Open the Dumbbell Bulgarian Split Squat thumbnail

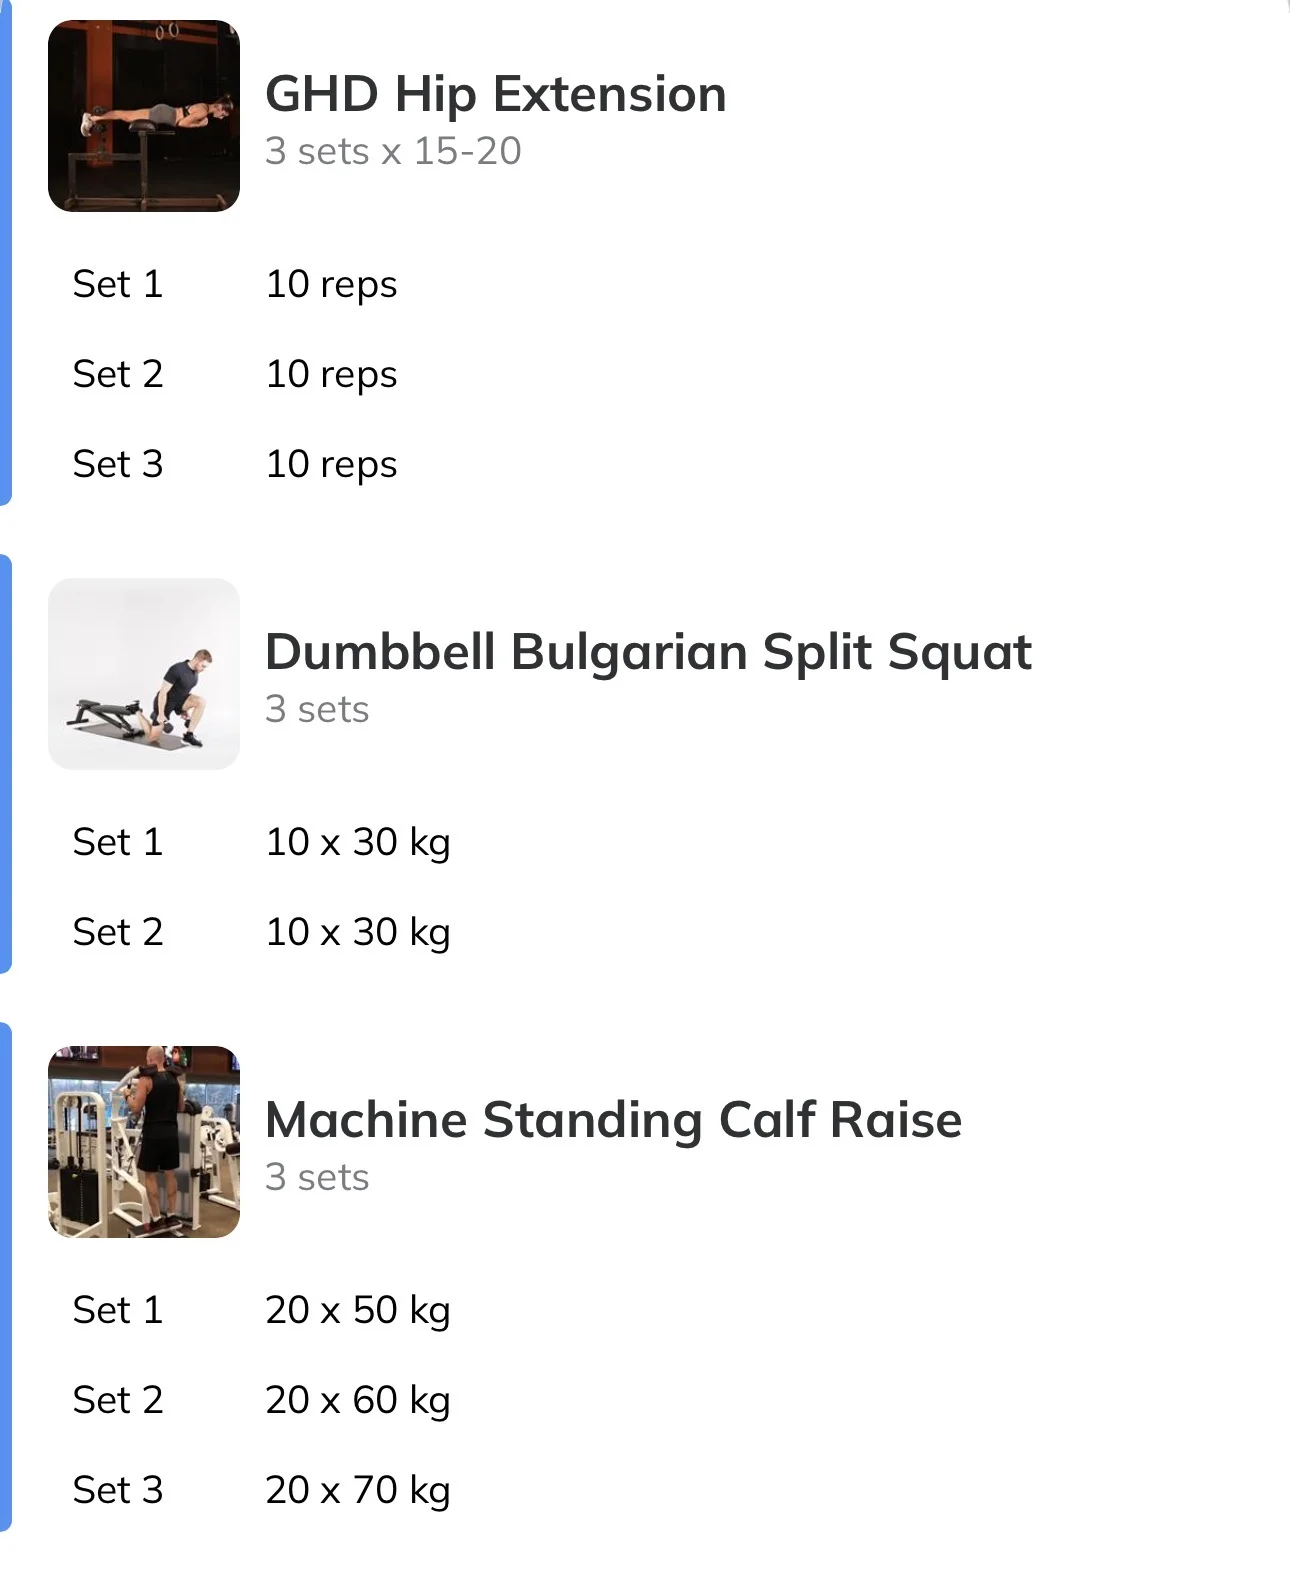click(x=144, y=674)
